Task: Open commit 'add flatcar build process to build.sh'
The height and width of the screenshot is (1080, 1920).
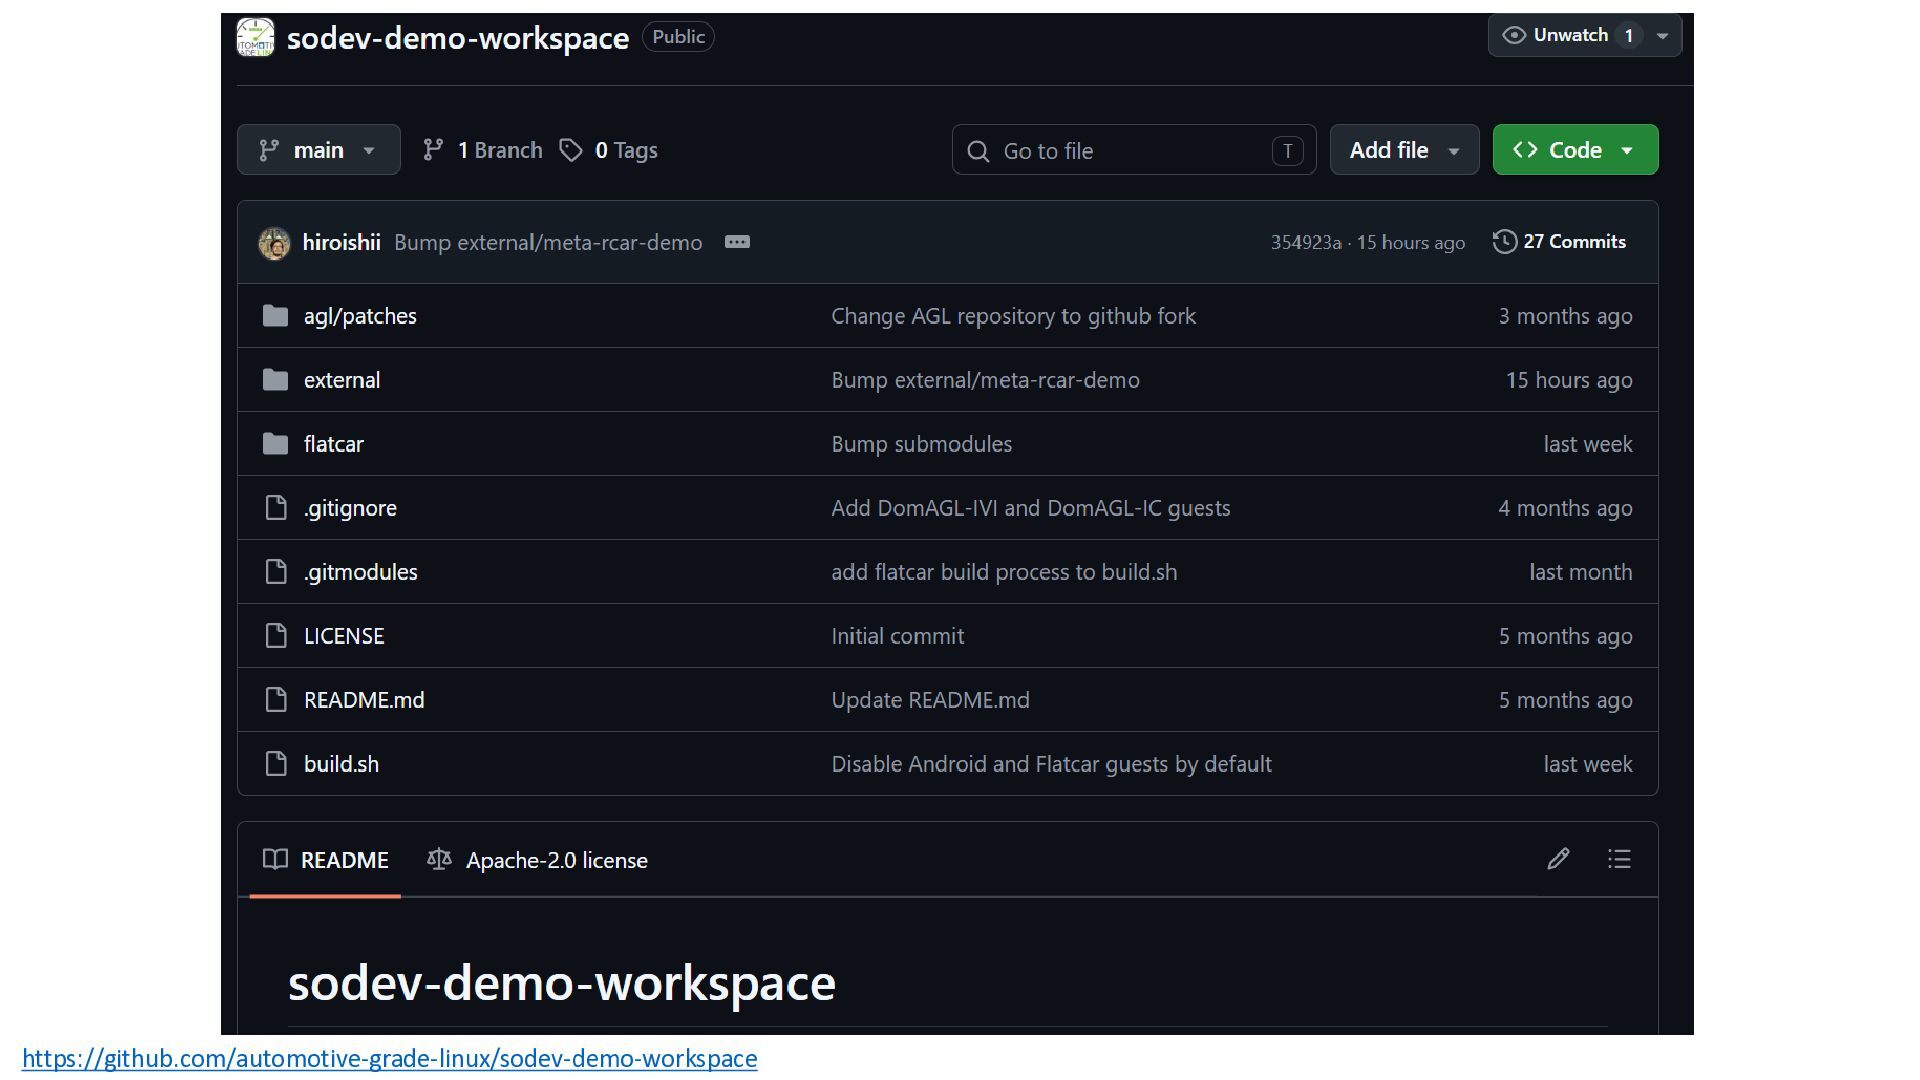Action: pos(1005,572)
